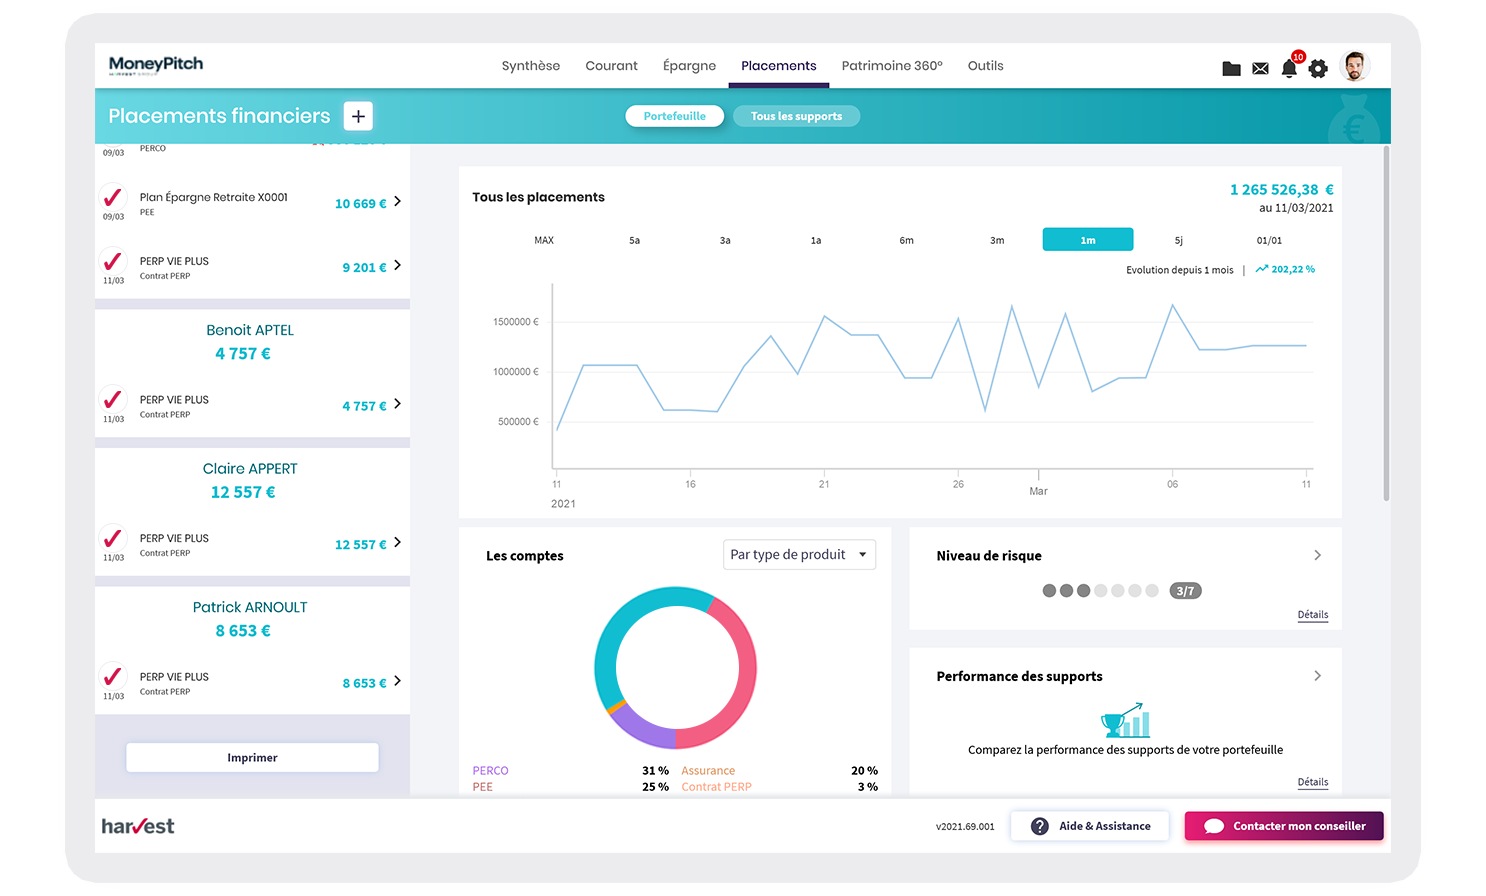Open Détails under Performance des supports
The image size is (1486, 896).
(1313, 782)
